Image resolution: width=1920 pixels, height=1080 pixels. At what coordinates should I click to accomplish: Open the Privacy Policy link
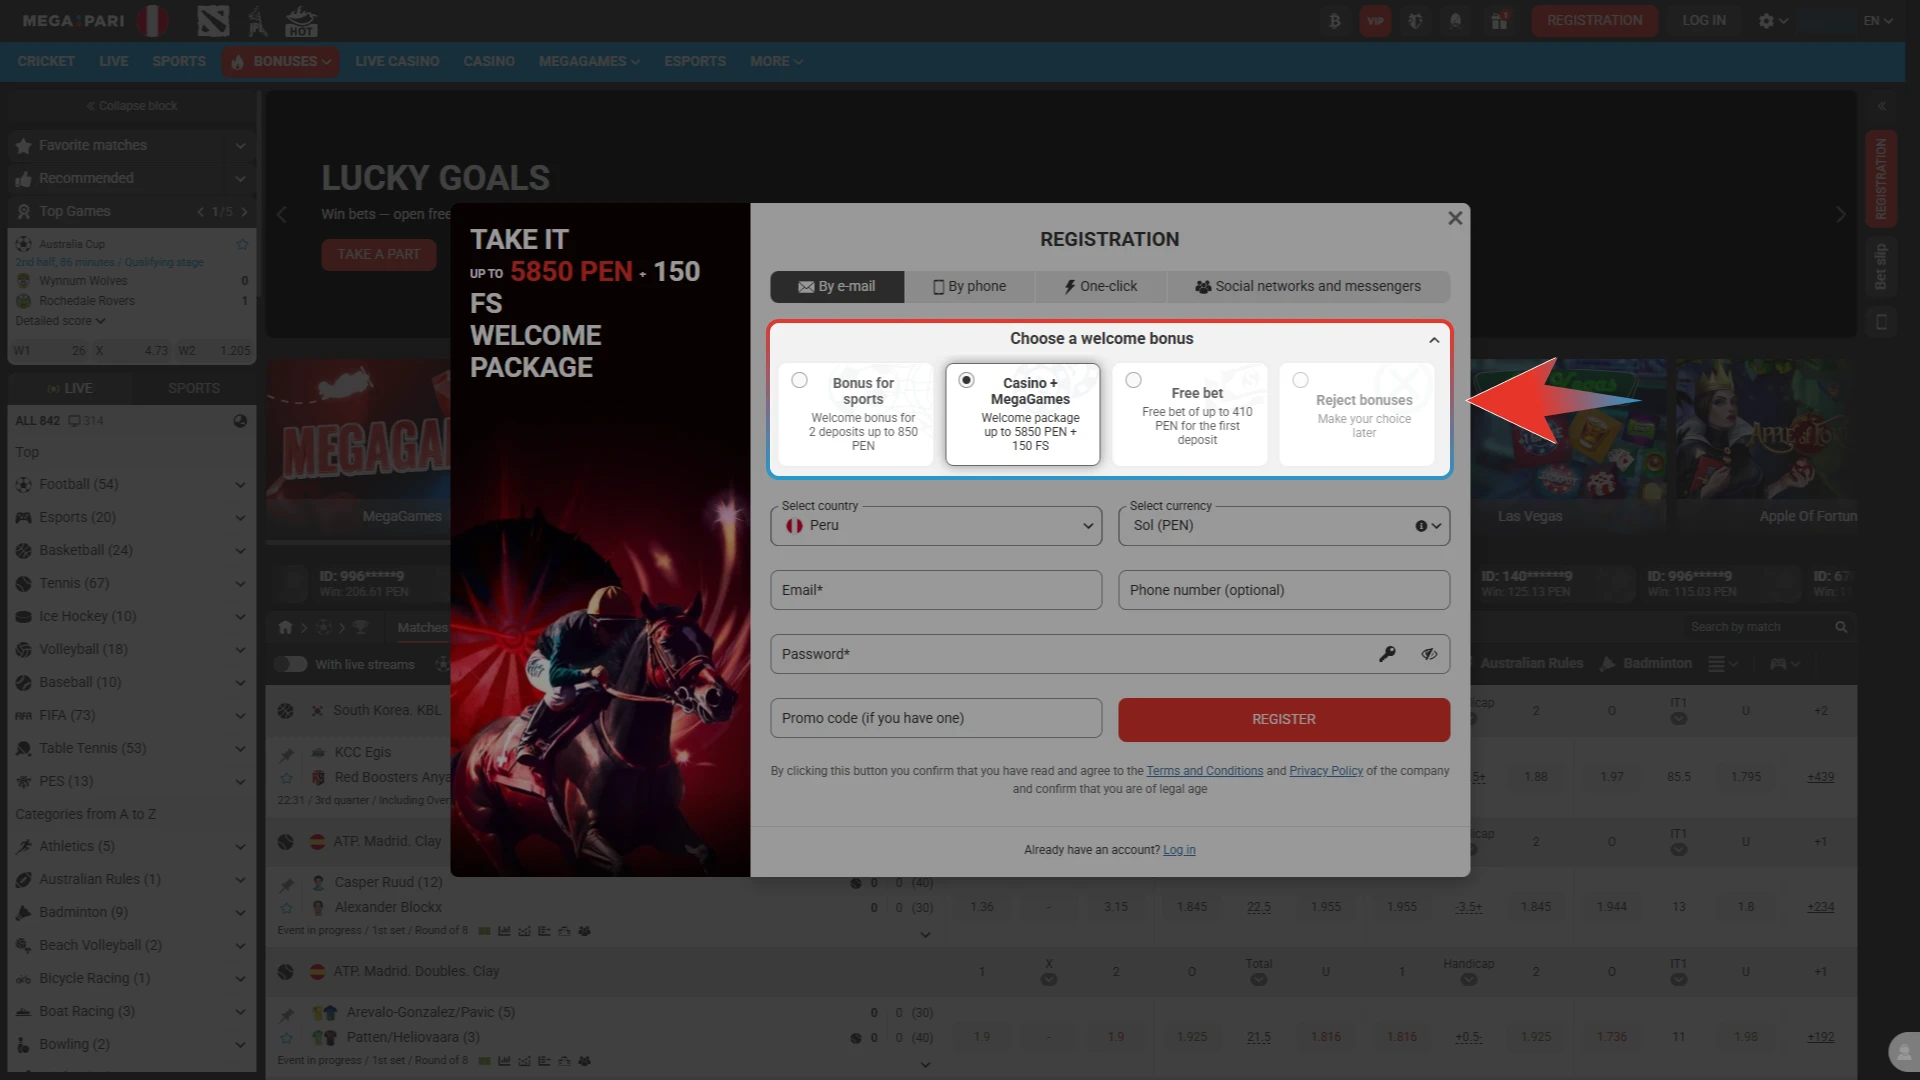[x=1326, y=771]
